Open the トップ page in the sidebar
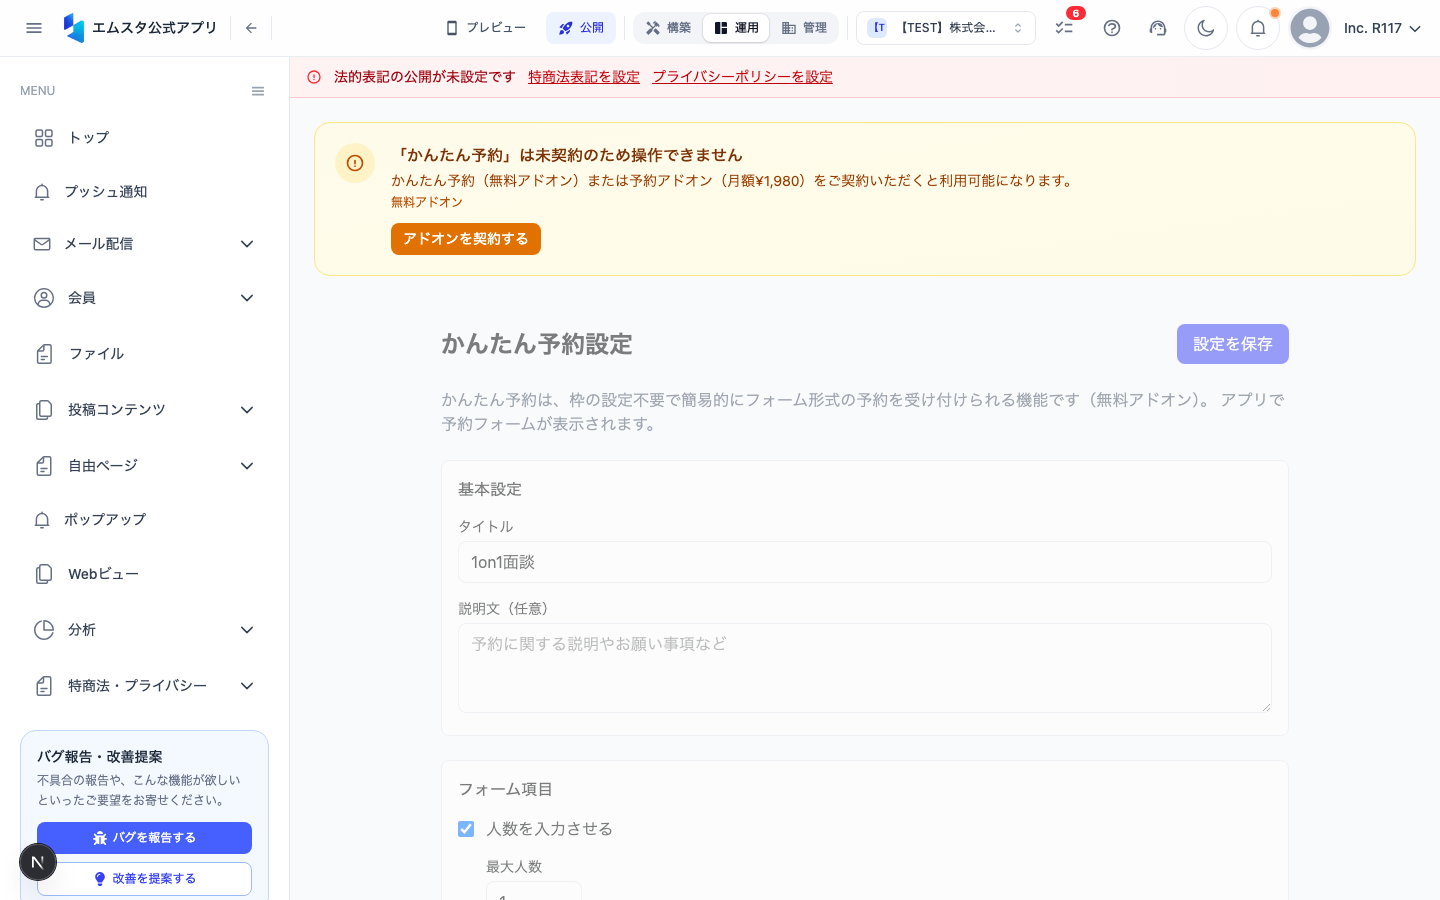Image resolution: width=1440 pixels, height=900 pixels. pos(144,138)
